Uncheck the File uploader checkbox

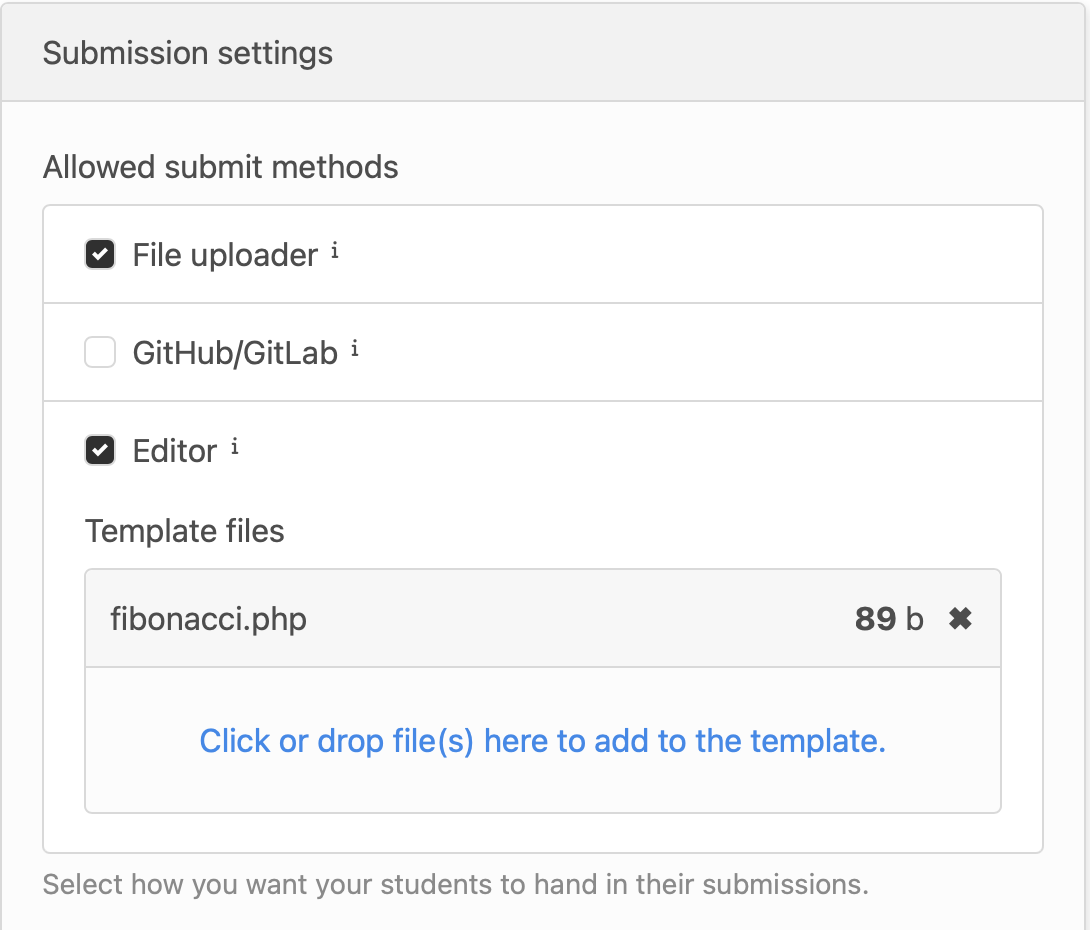(x=100, y=255)
